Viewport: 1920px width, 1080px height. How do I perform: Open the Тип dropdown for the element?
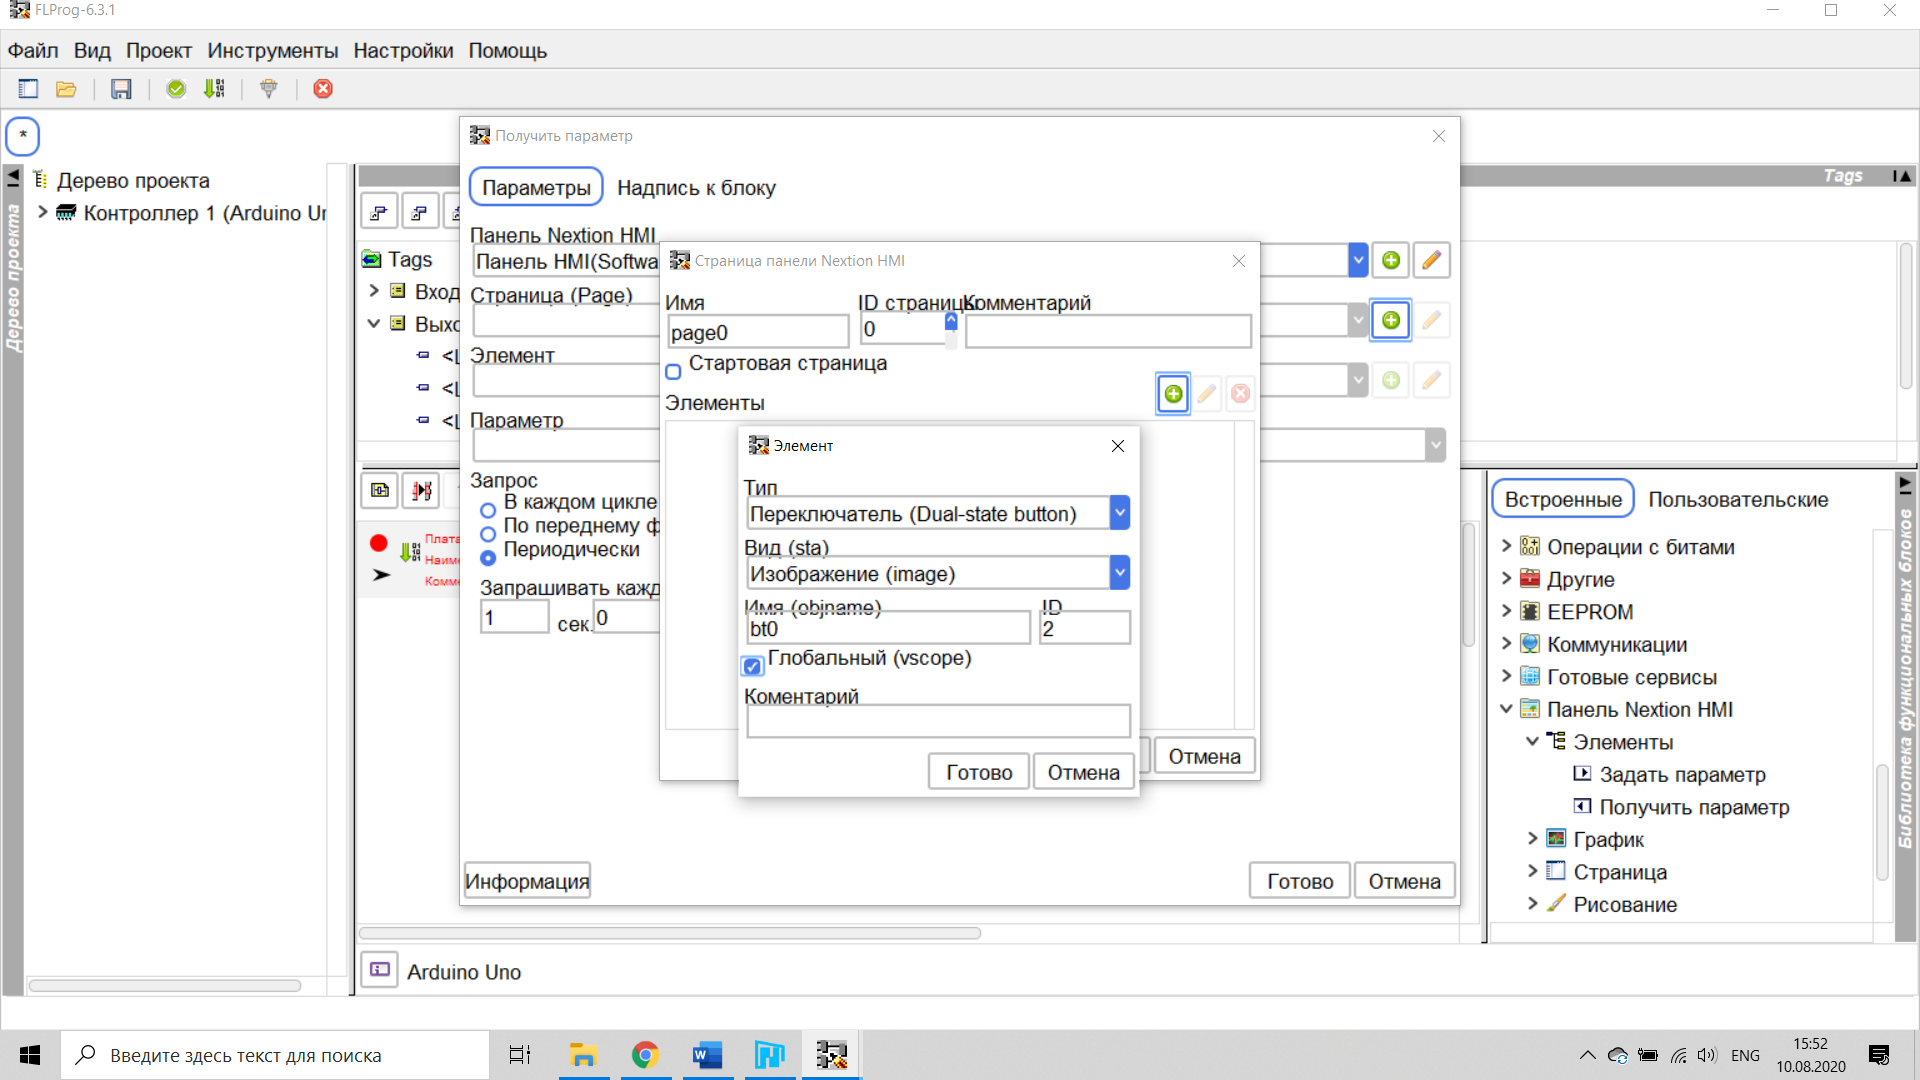1120,513
